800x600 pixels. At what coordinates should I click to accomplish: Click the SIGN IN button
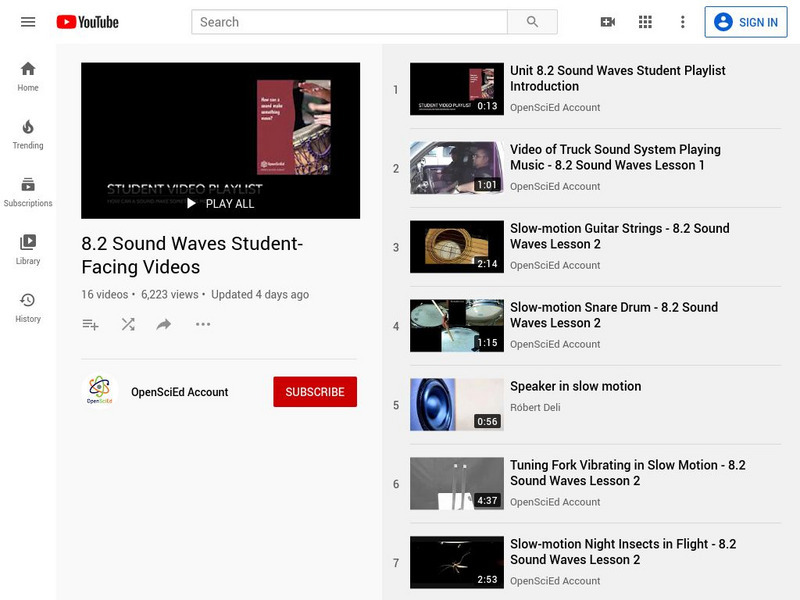click(x=746, y=22)
